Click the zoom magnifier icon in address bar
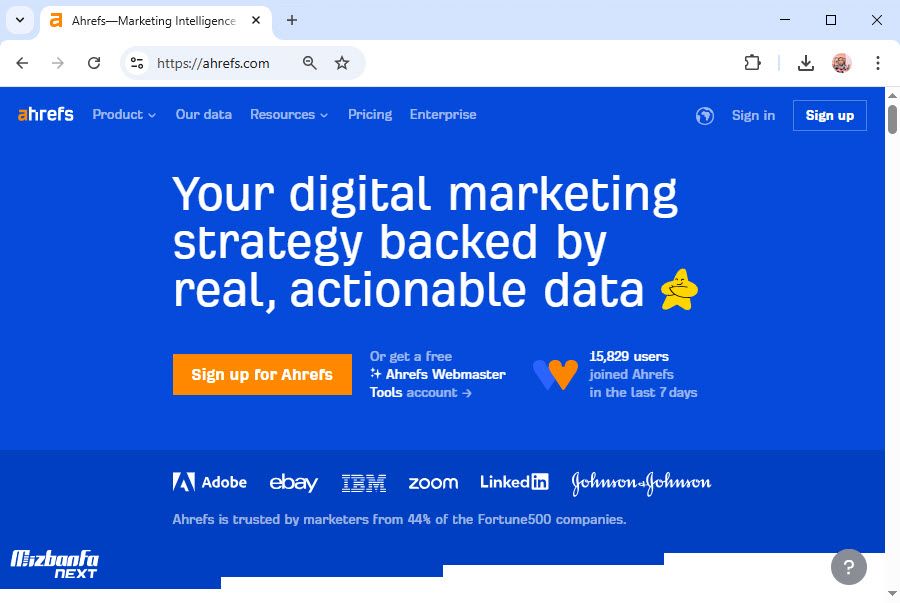The height and width of the screenshot is (603, 900). pyautogui.click(x=309, y=63)
